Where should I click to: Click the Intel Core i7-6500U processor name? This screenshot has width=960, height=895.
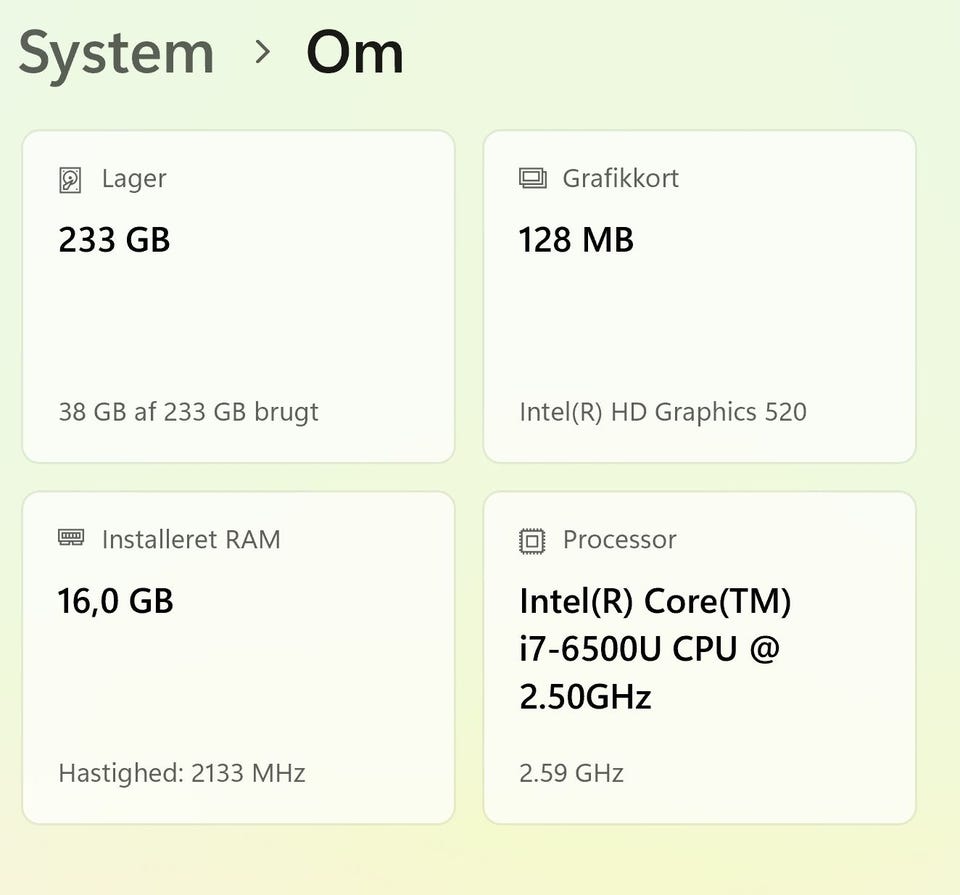tap(655, 649)
